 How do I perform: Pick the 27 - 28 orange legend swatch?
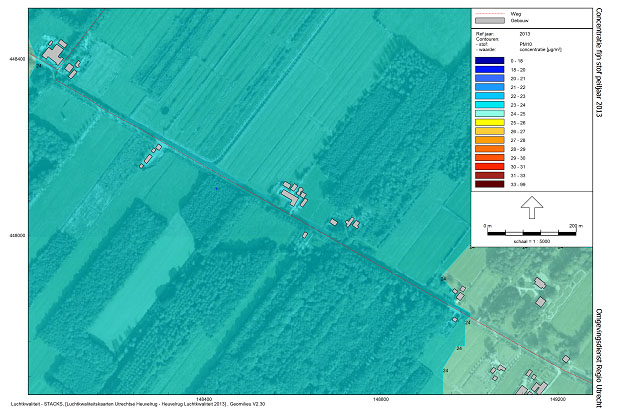tap(490, 140)
